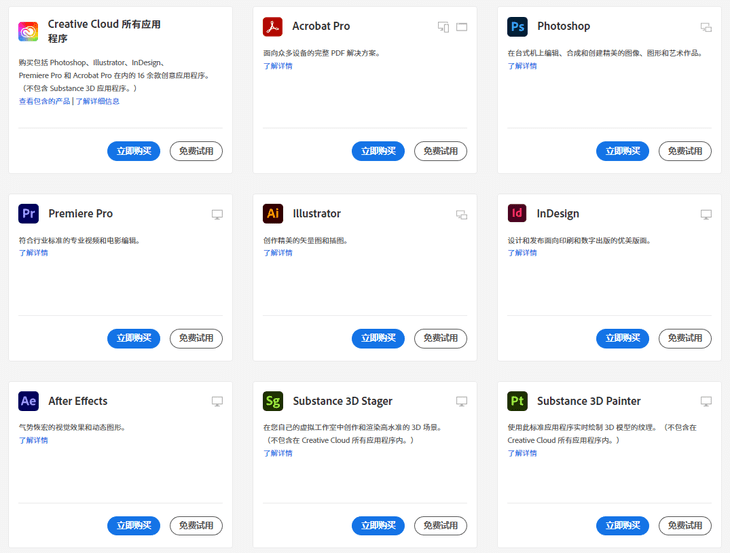Open 了解详细信息 link in Creative Cloud card
This screenshot has width=730, height=553.
tap(98, 101)
